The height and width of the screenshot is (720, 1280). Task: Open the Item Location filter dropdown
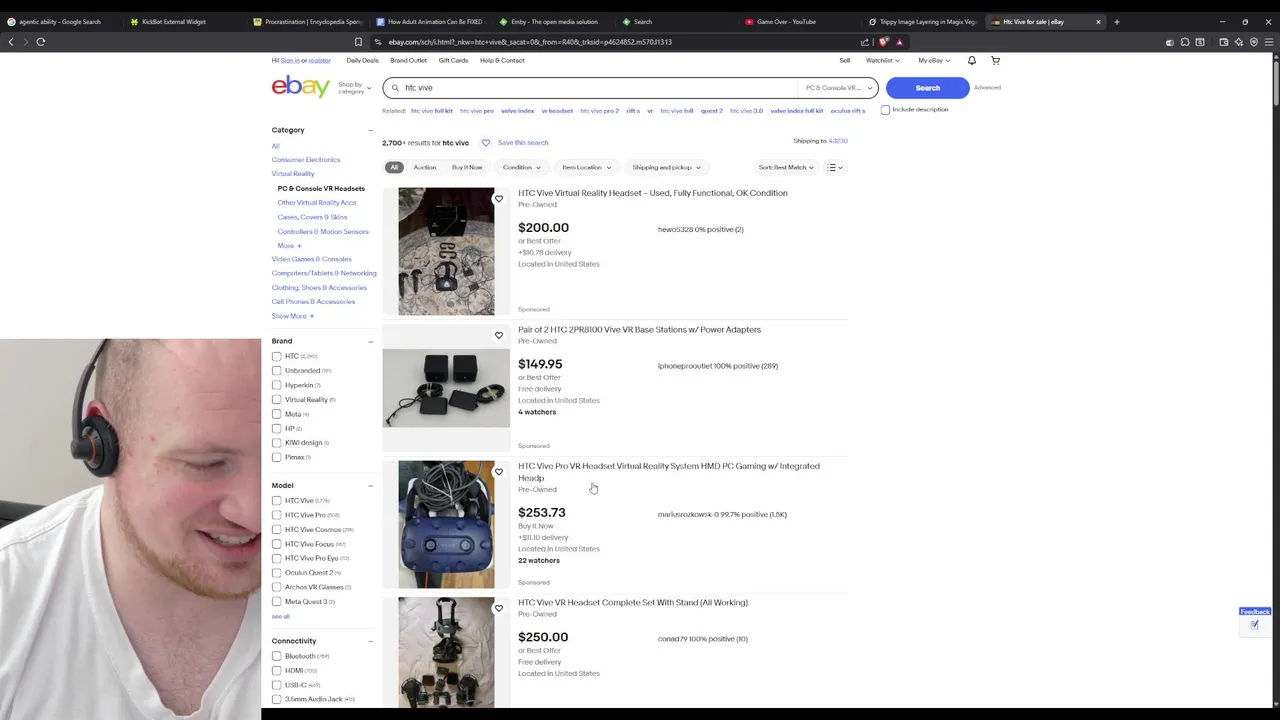point(586,167)
